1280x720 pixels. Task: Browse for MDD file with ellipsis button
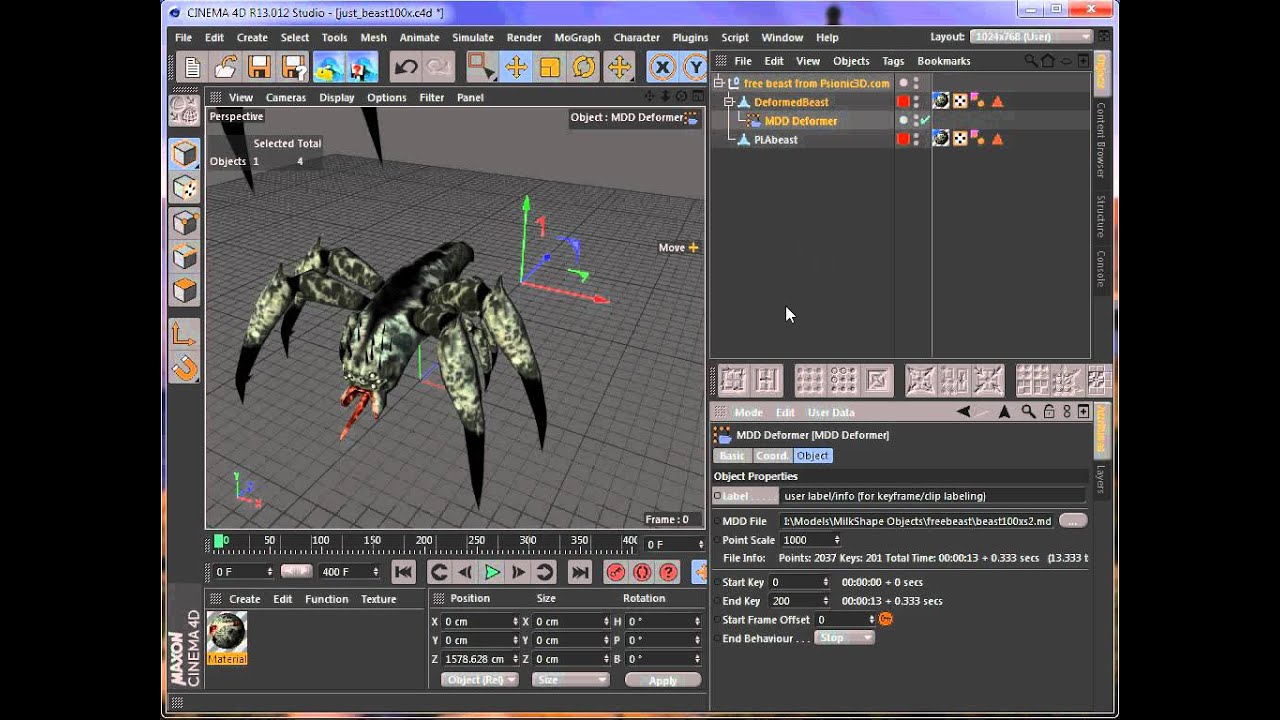(x=1072, y=521)
